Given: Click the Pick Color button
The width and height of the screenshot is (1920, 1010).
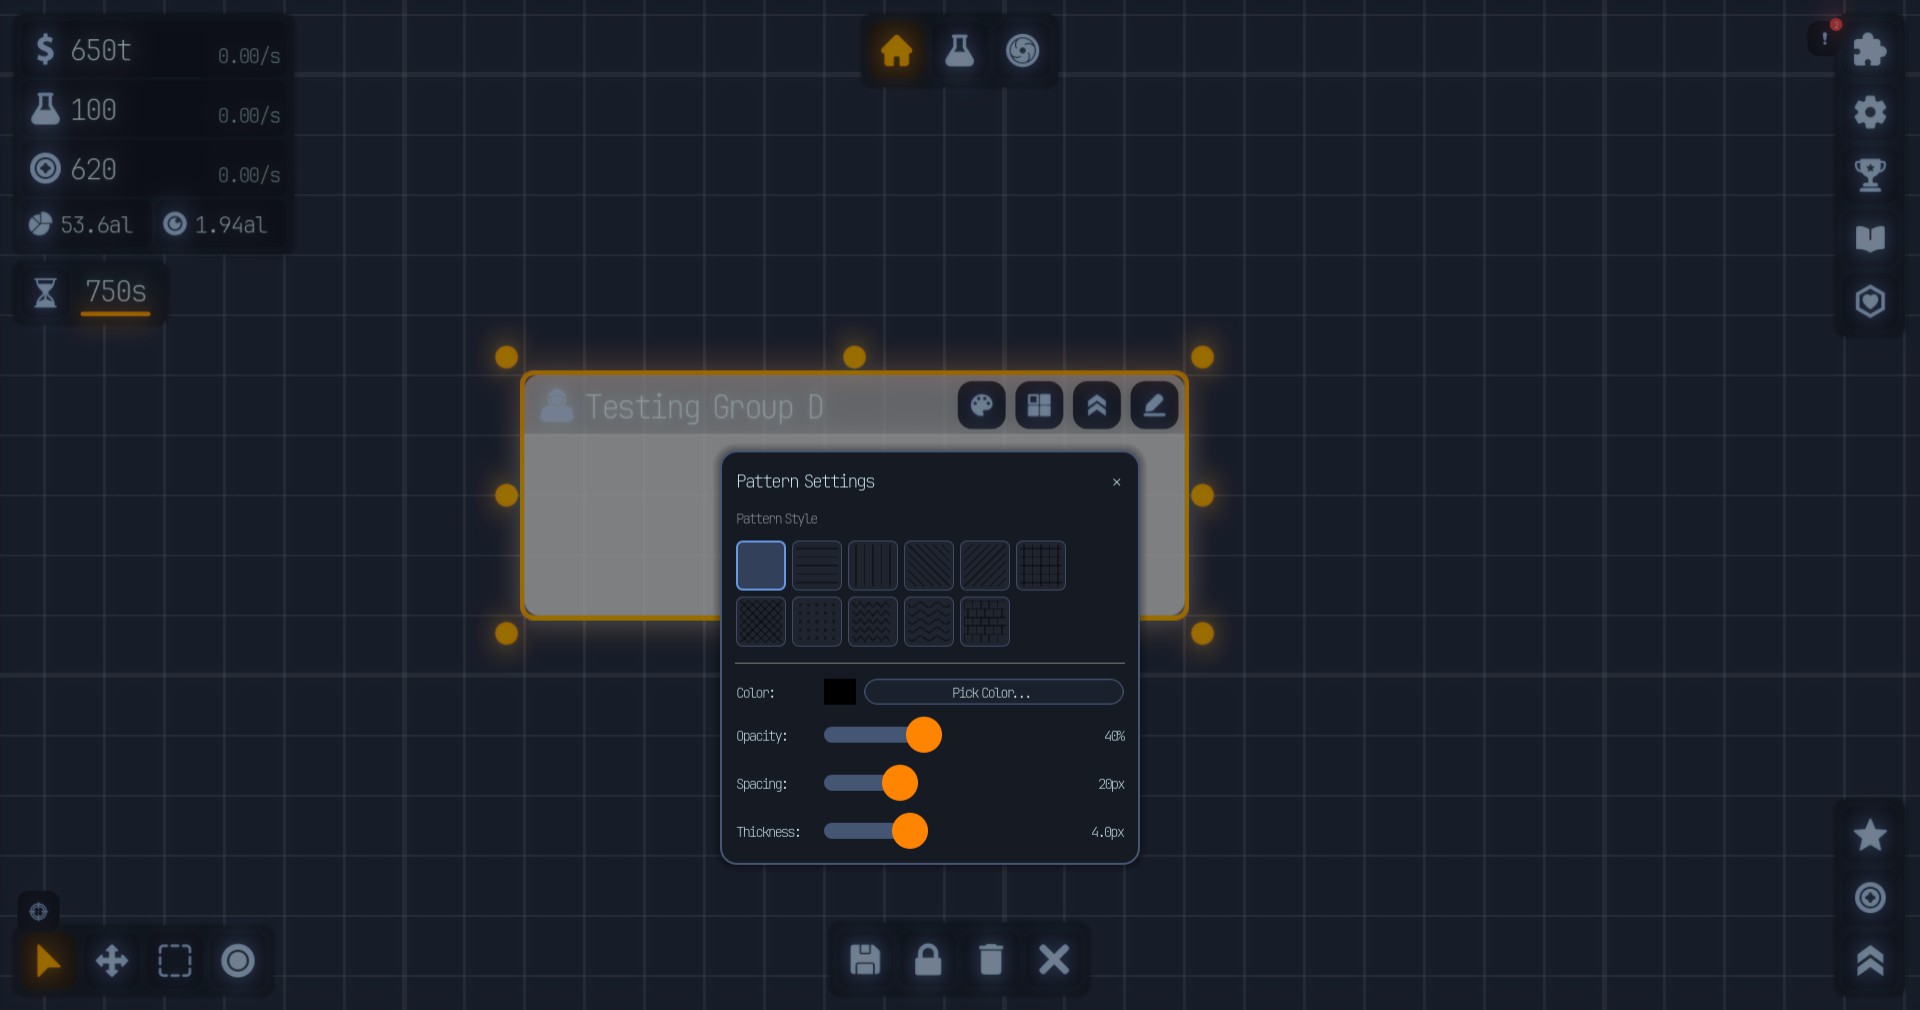Looking at the screenshot, I should tap(993, 692).
